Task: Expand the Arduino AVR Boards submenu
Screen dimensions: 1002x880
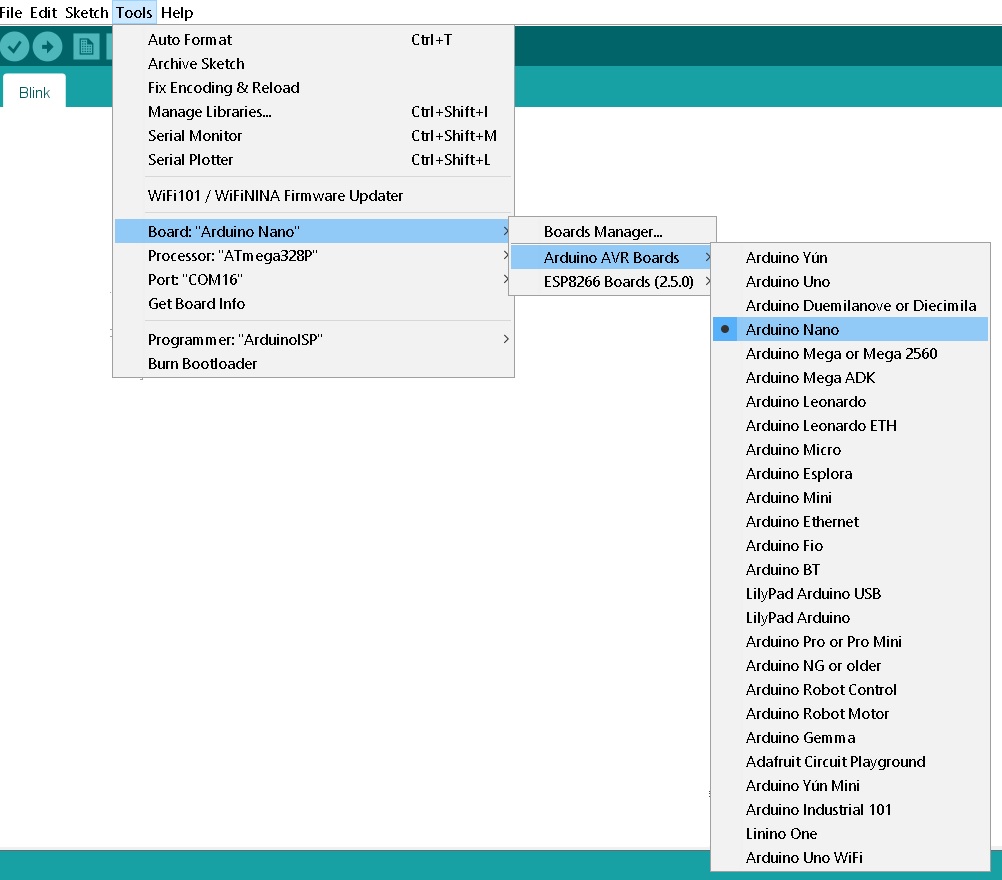Action: (612, 258)
